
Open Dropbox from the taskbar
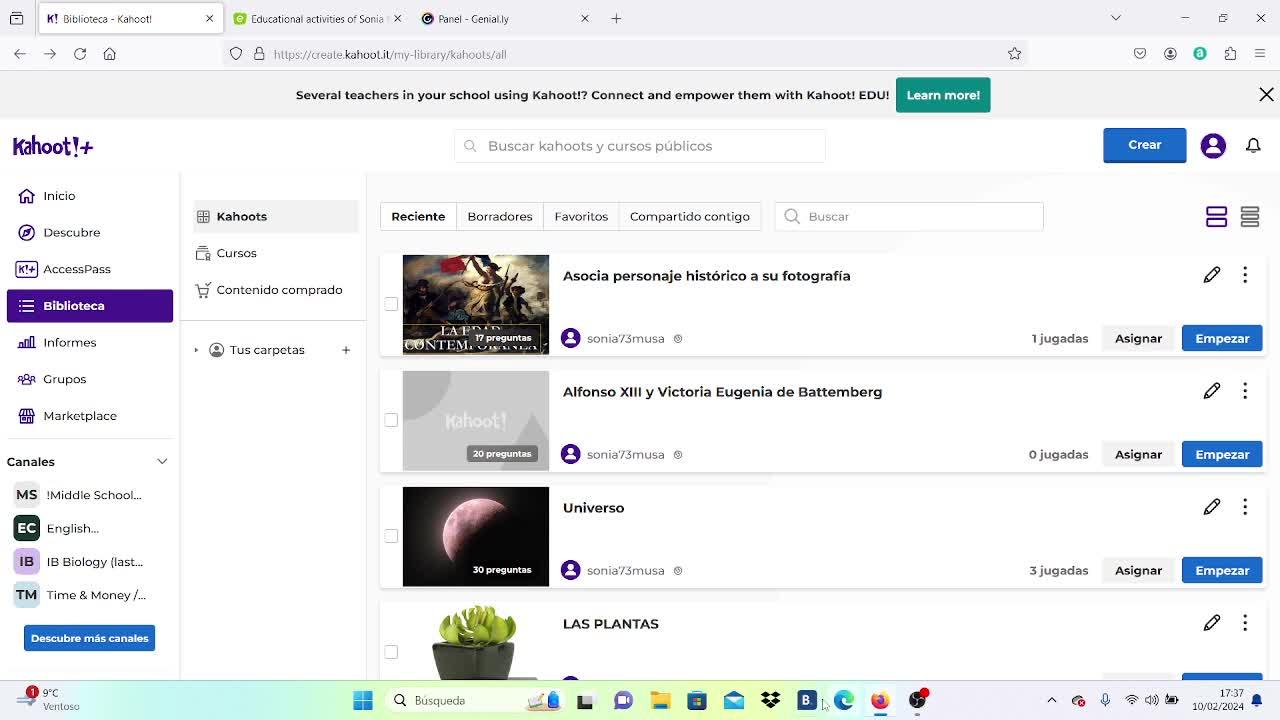point(770,700)
